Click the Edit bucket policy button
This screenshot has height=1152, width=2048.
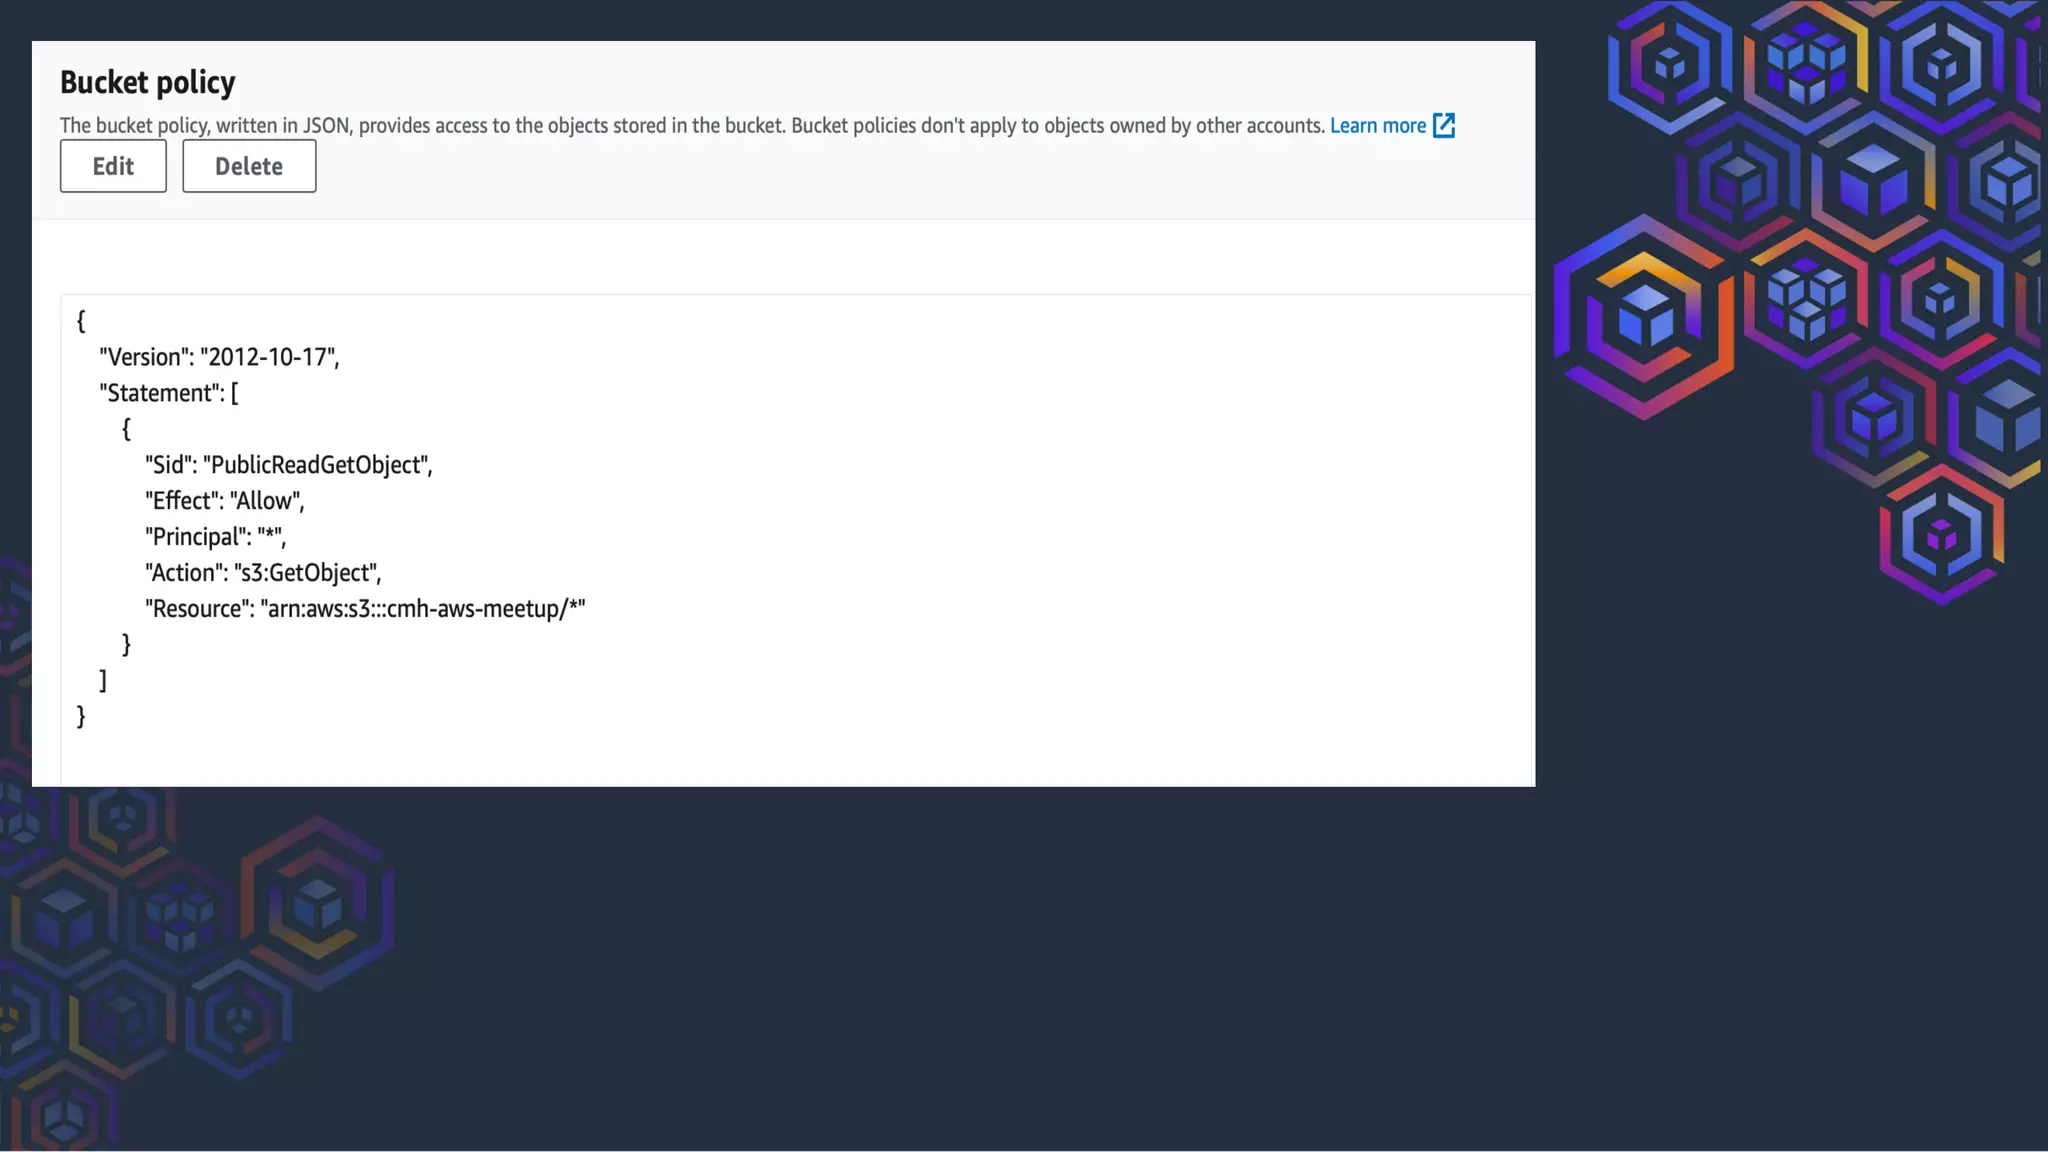pos(113,166)
